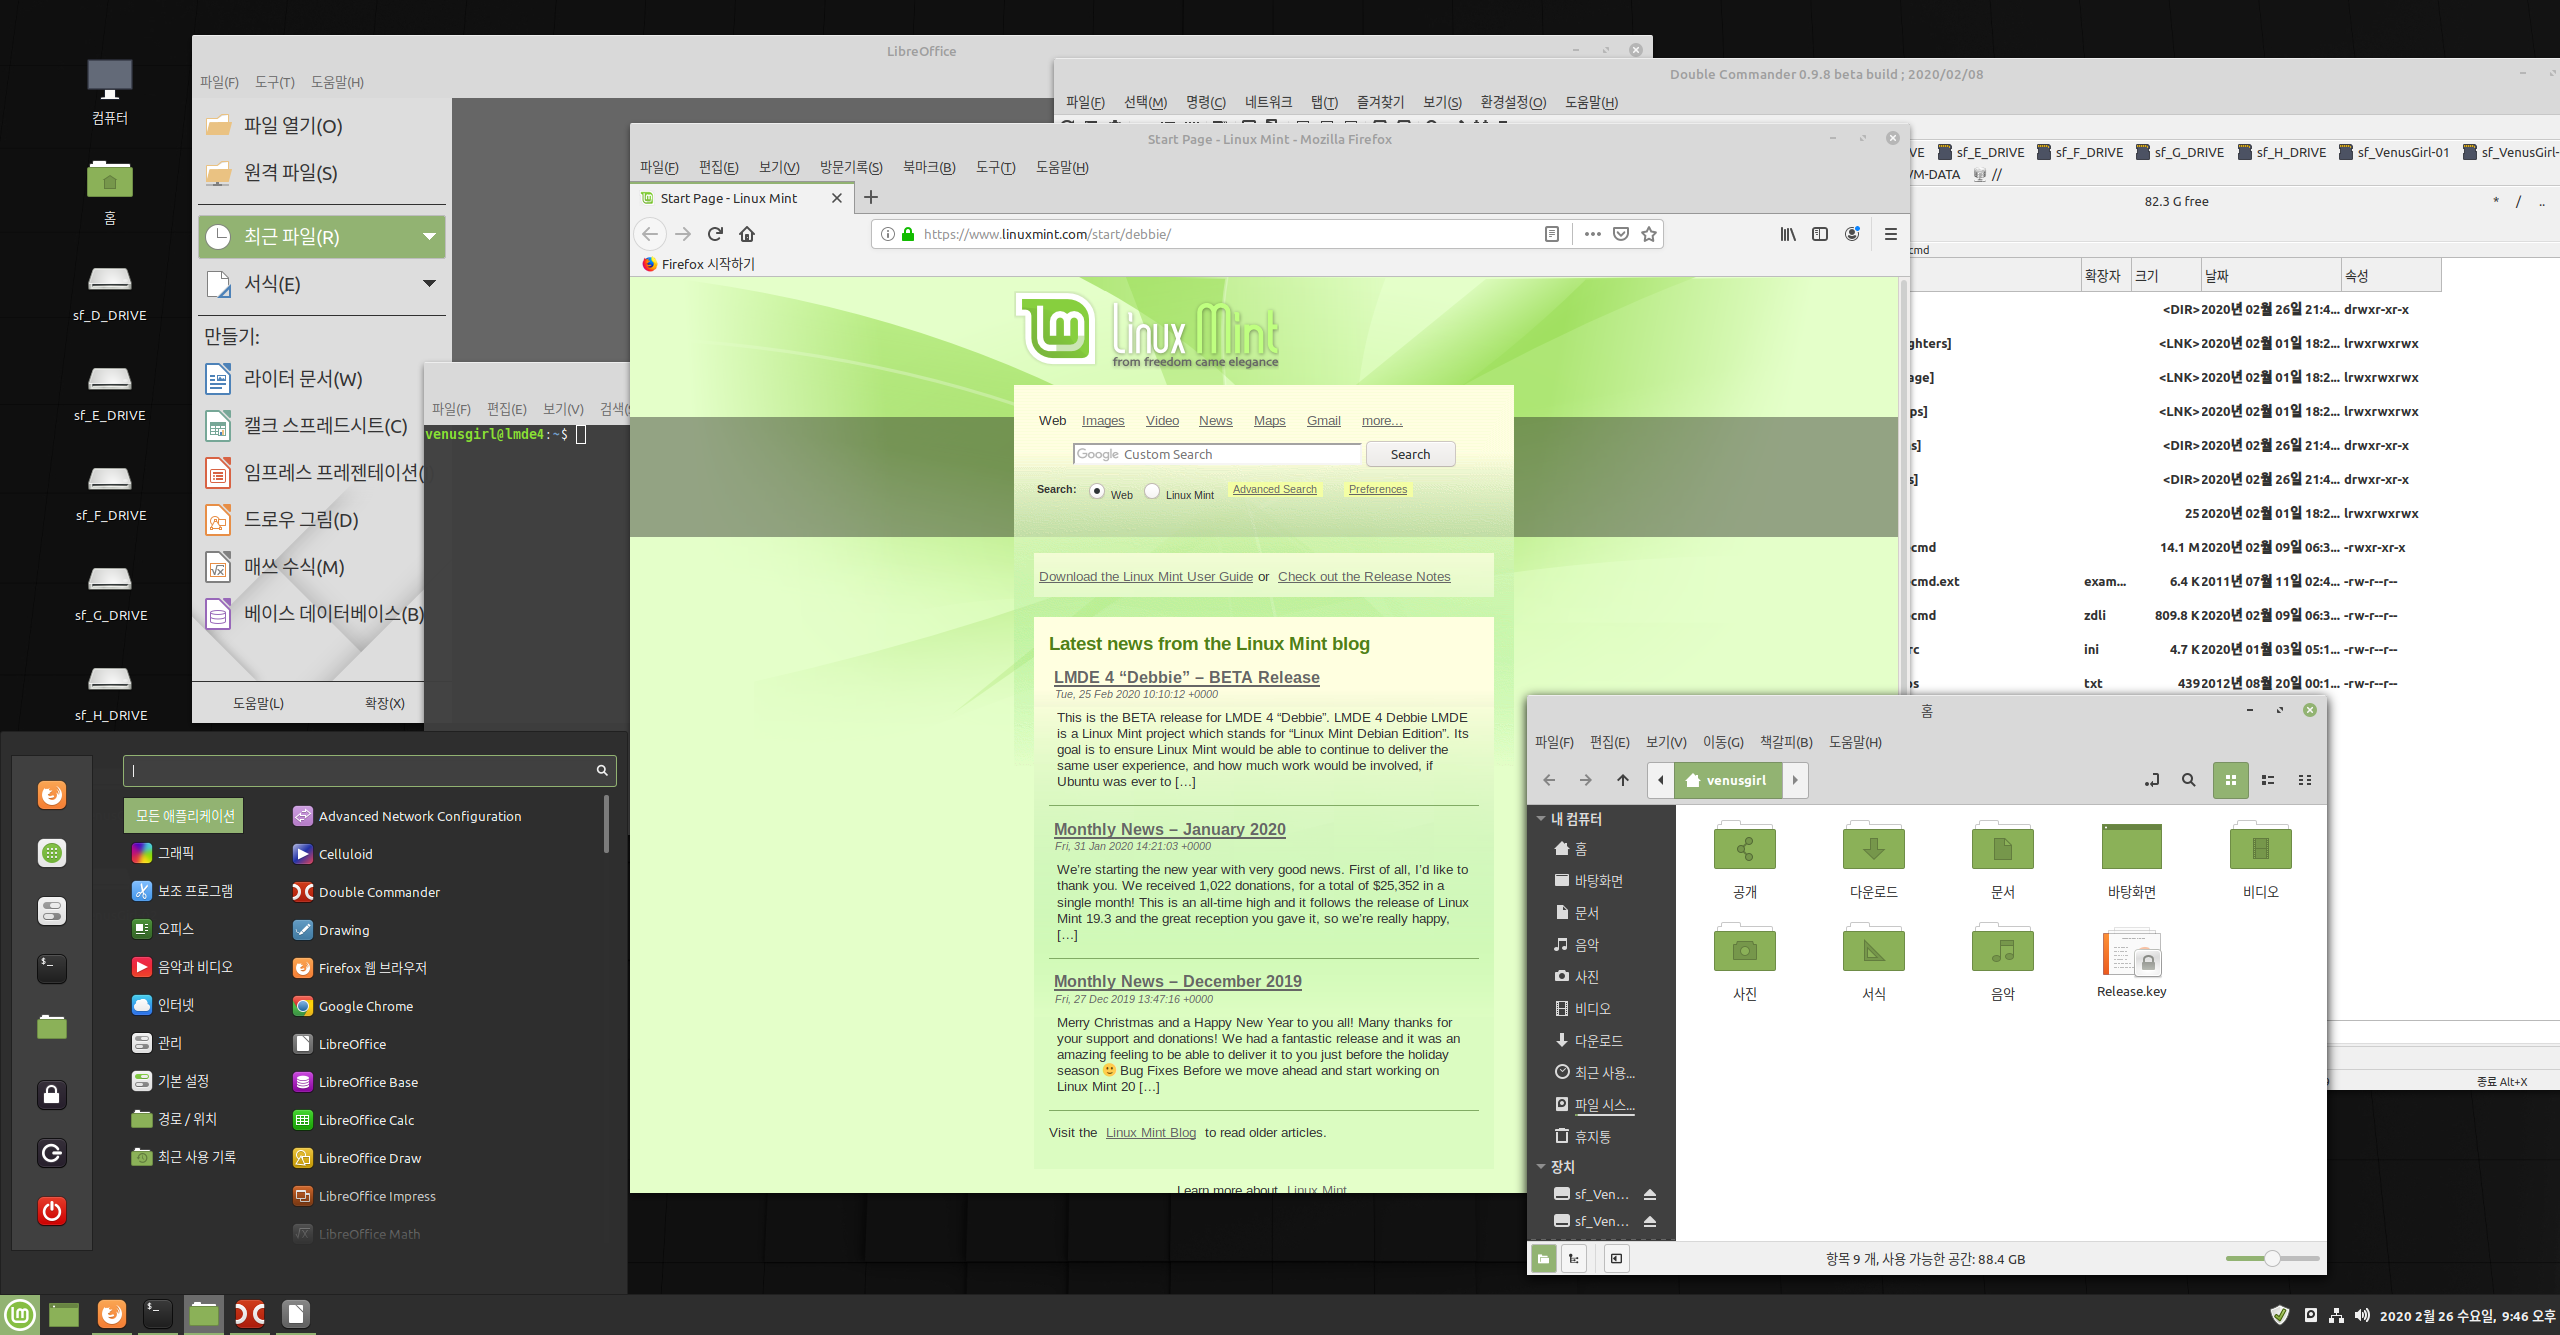The width and height of the screenshot is (2560, 1335).
Task: Eject the first sf_Ven... device
Action: pos(1650,1195)
